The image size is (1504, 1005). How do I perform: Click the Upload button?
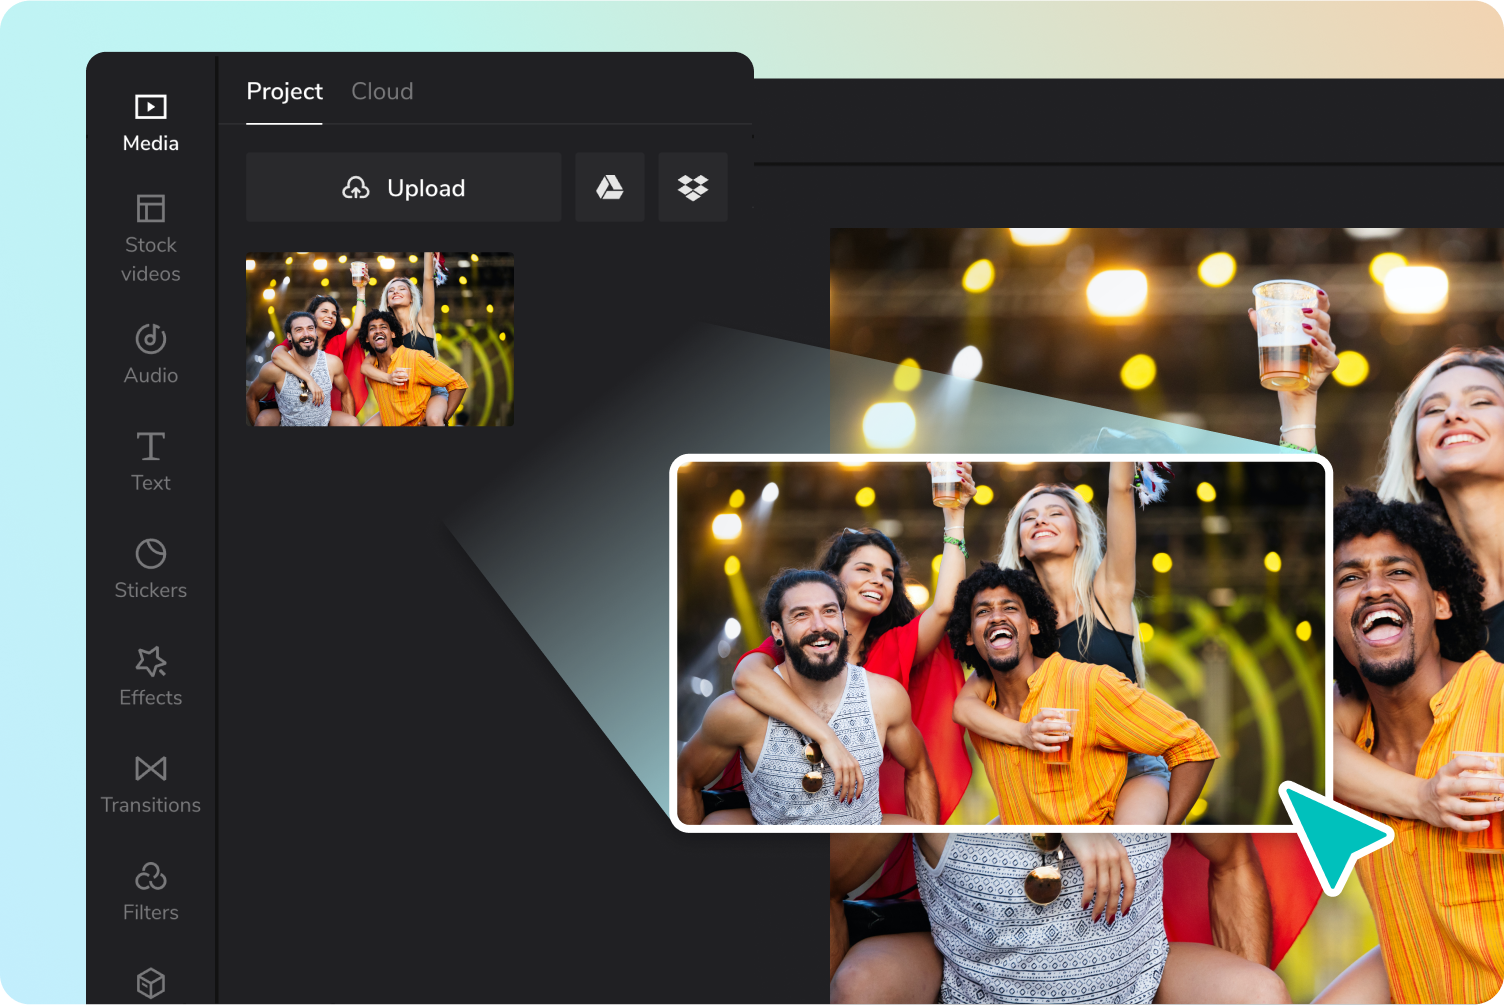404,187
